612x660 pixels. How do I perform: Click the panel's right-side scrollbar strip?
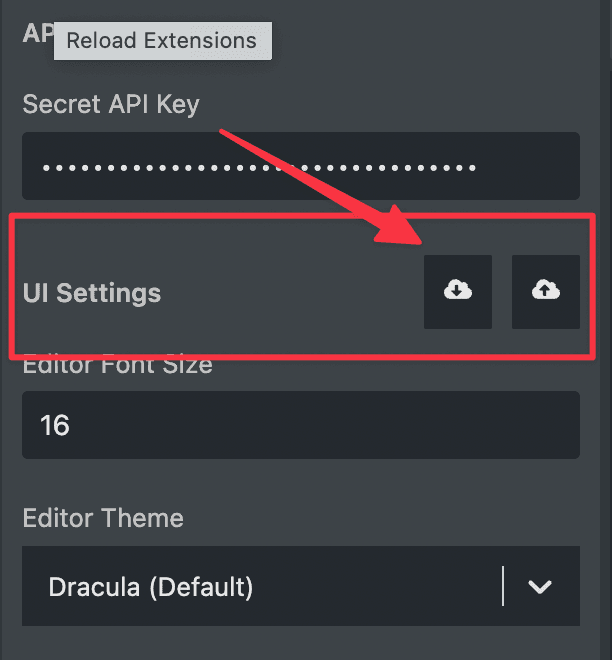point(606,330)
